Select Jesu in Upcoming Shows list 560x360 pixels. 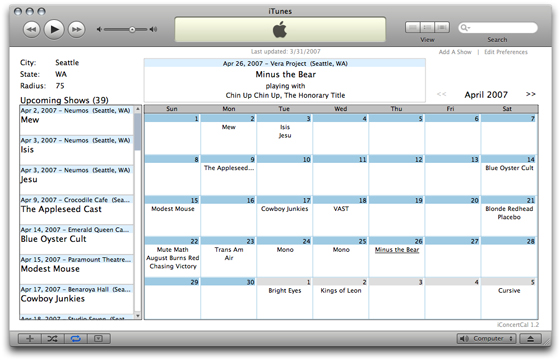pos(76,180)
